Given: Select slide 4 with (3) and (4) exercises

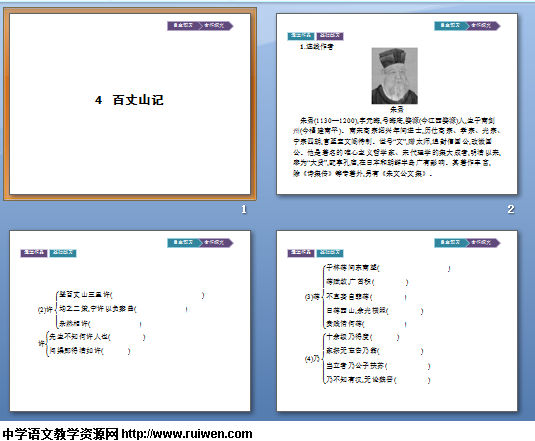Looking at the screenshot, I should click(397, 321).
